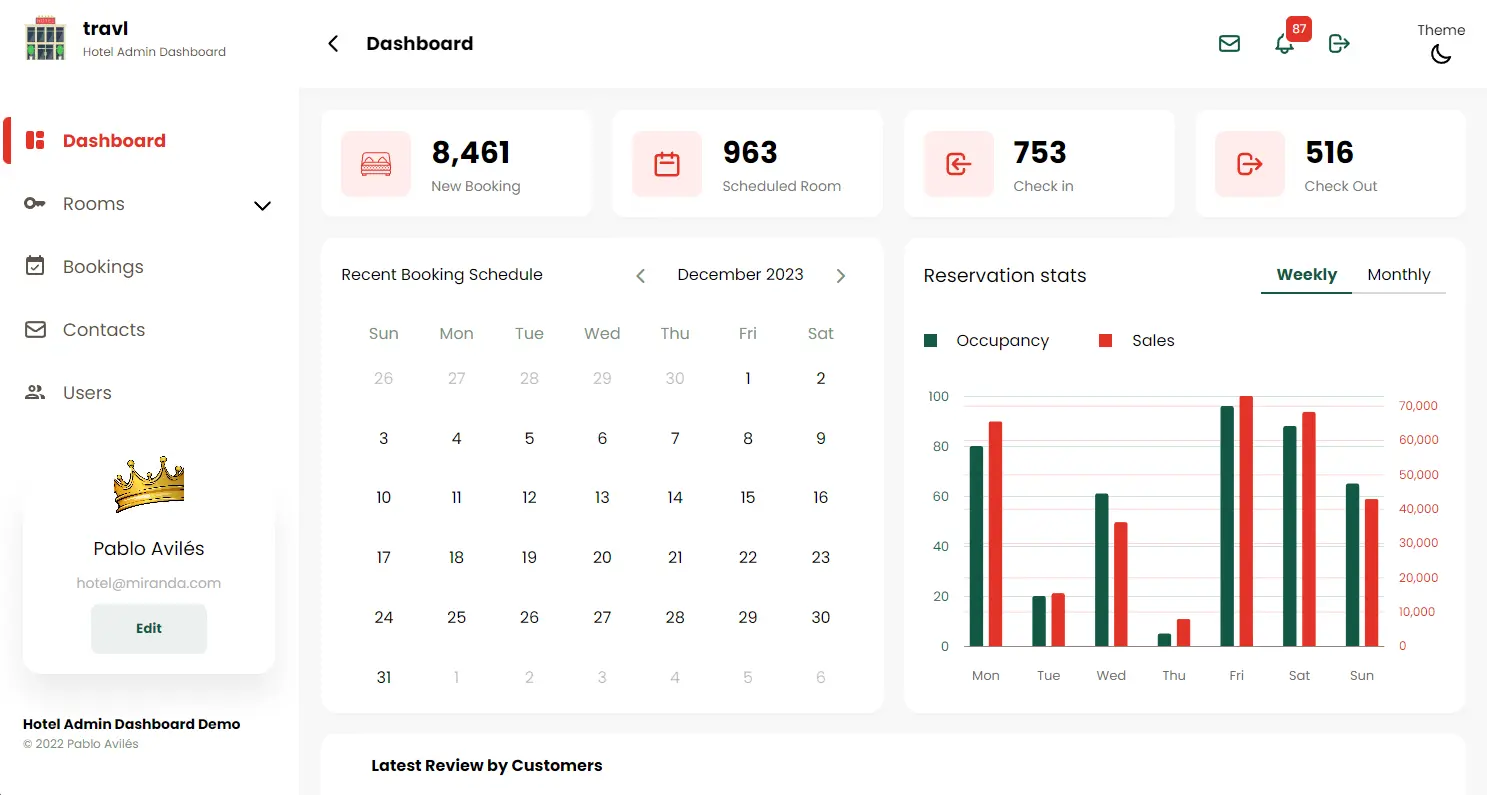
Task: Open Bookings in the sidebar
Action: point(103,267)
